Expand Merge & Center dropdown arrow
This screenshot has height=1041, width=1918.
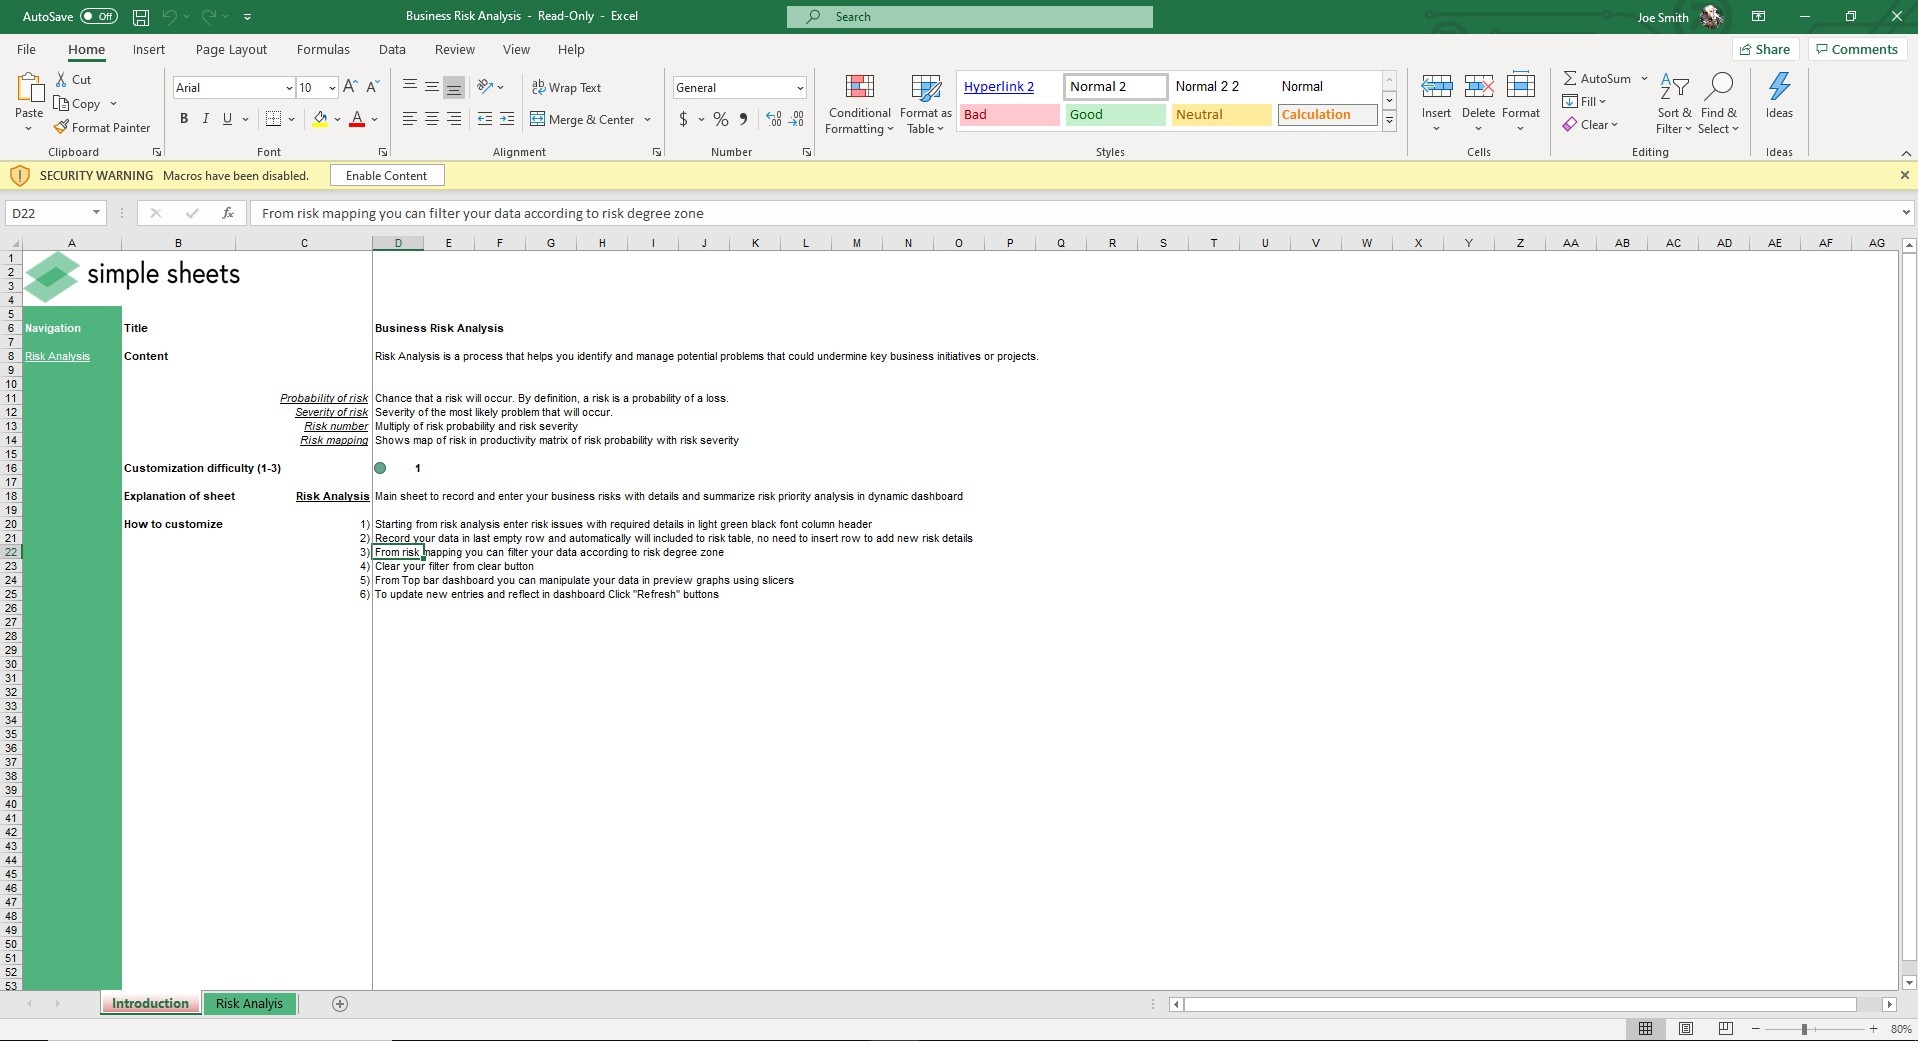point(648,120)
